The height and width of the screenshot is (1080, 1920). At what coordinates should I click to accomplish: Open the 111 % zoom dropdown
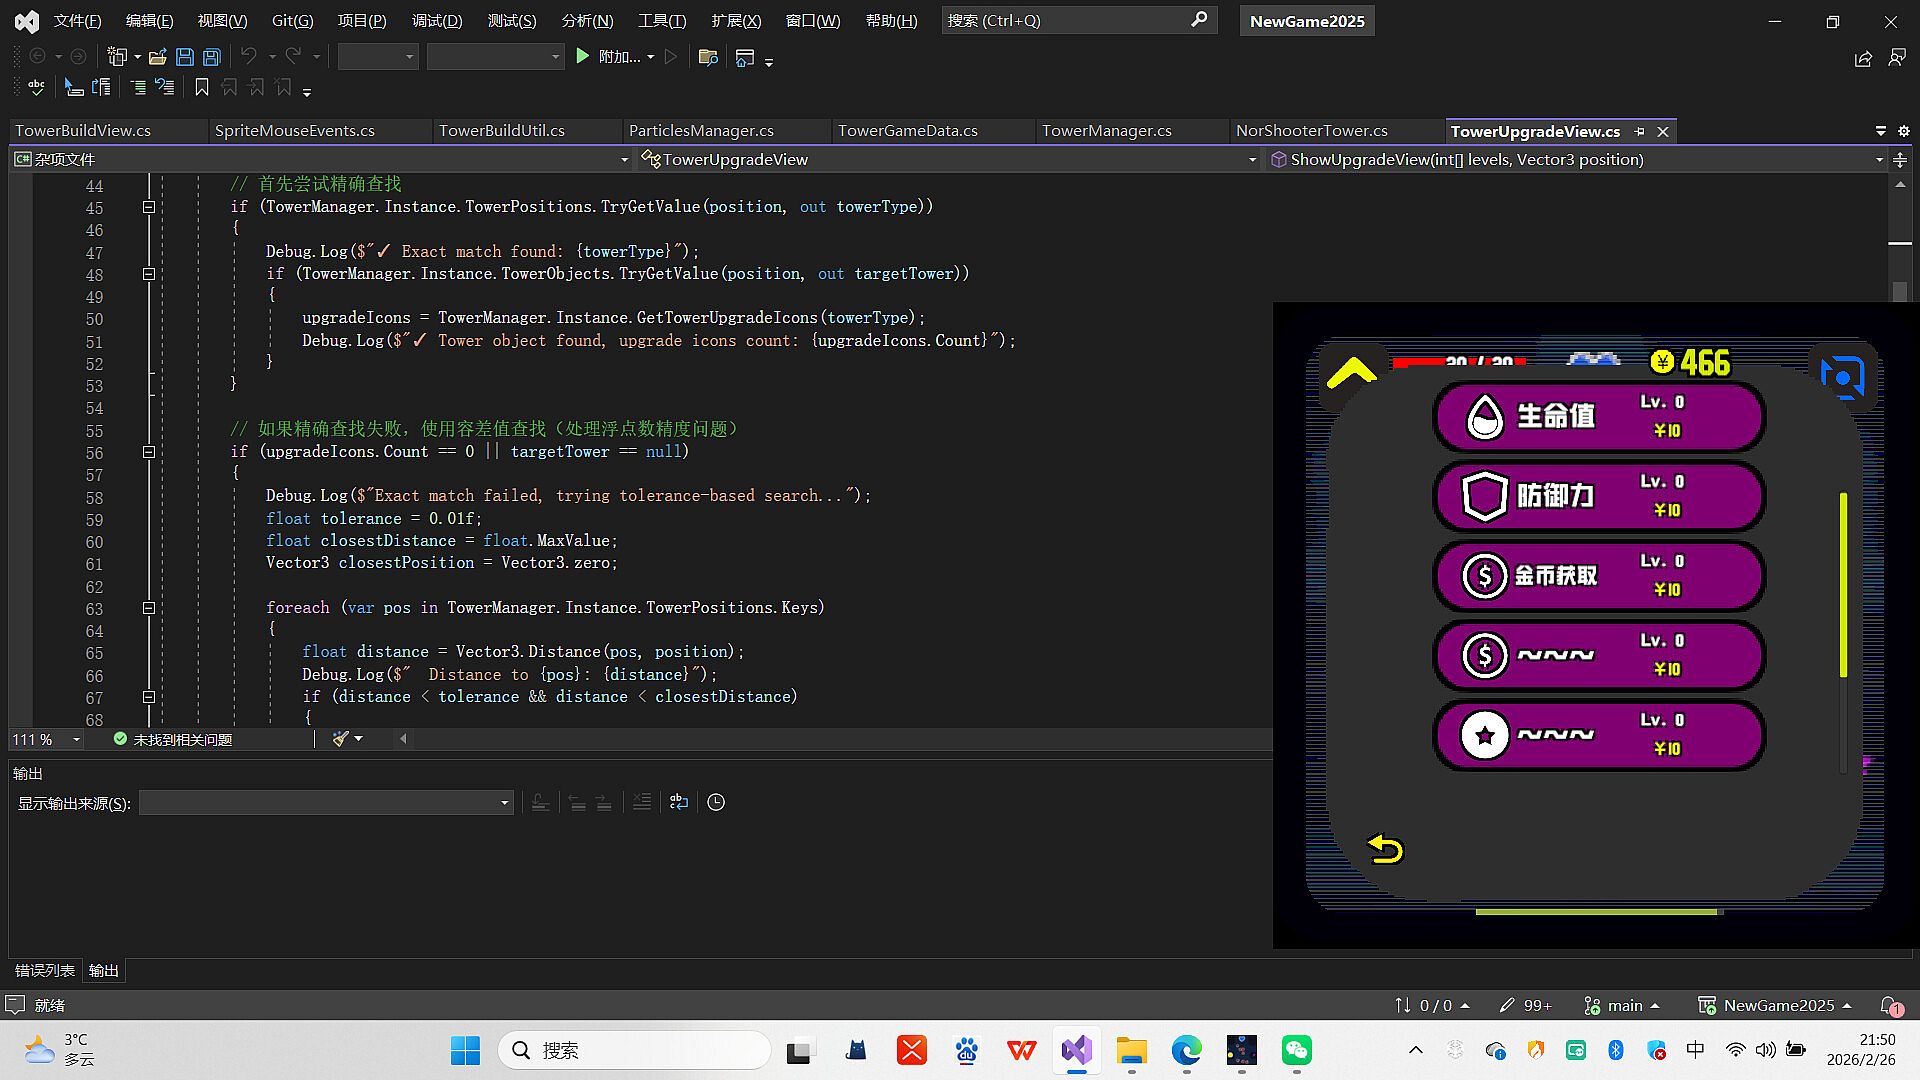pyautogui.click(x=76, y=739)
